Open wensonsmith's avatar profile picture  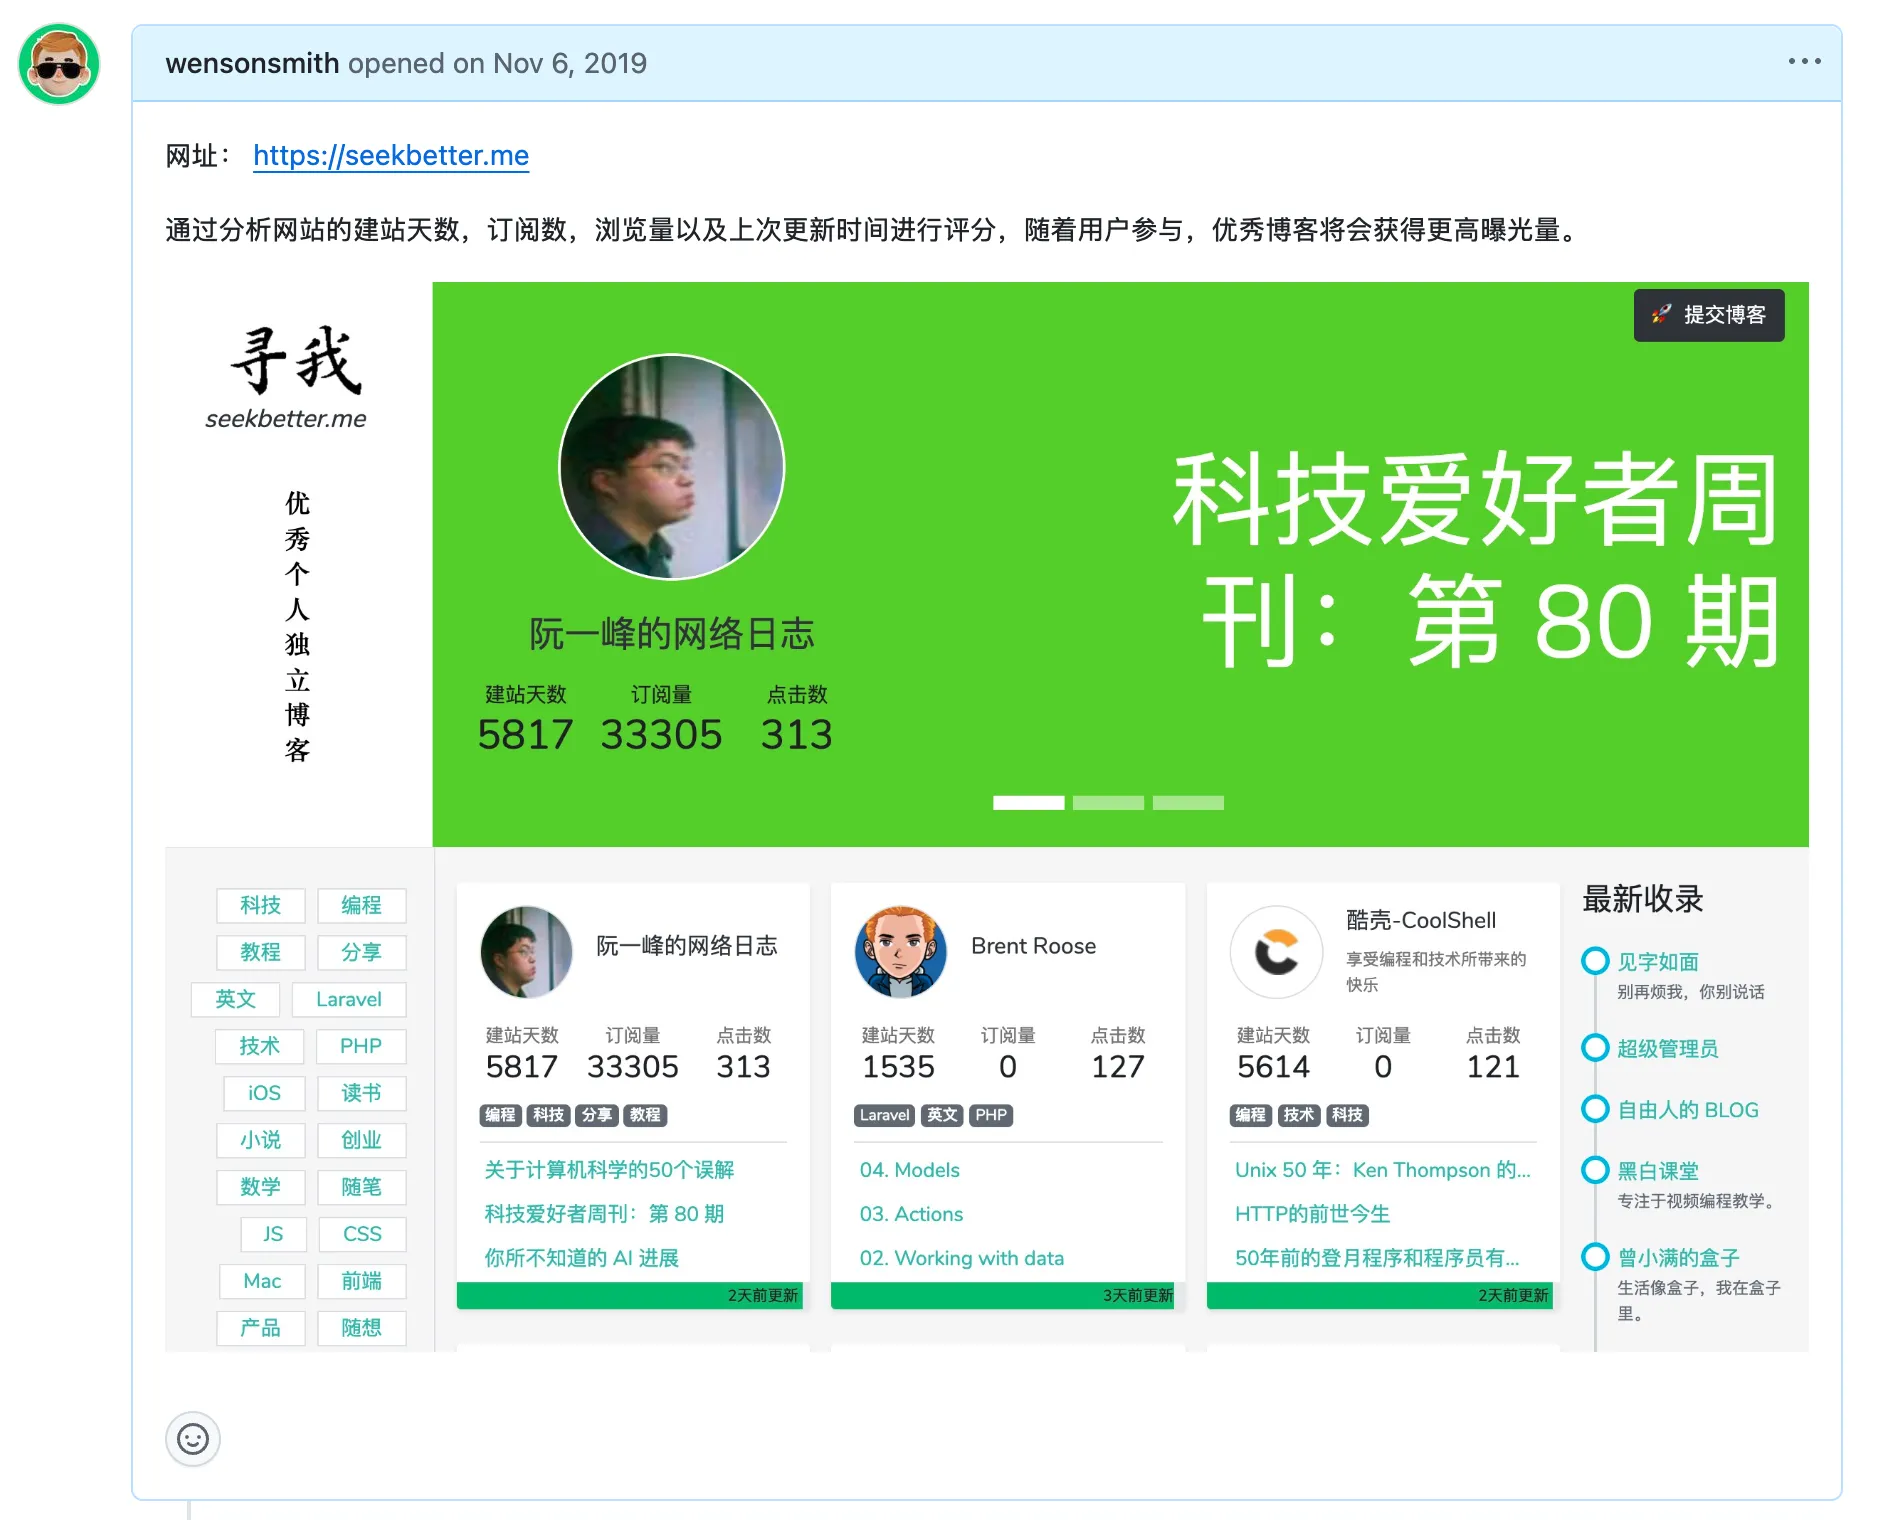(59, 64)
